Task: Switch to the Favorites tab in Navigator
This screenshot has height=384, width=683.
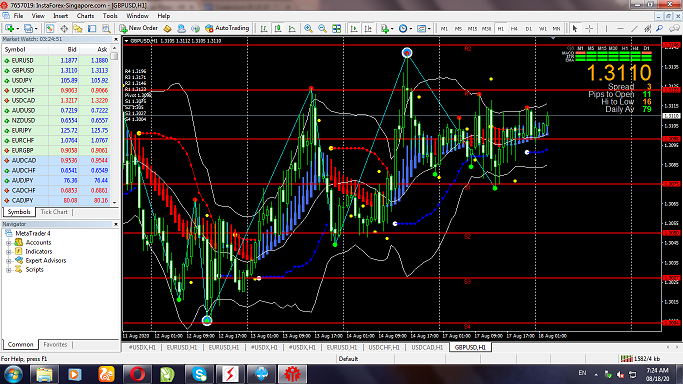Action: [x=55, y=344]
